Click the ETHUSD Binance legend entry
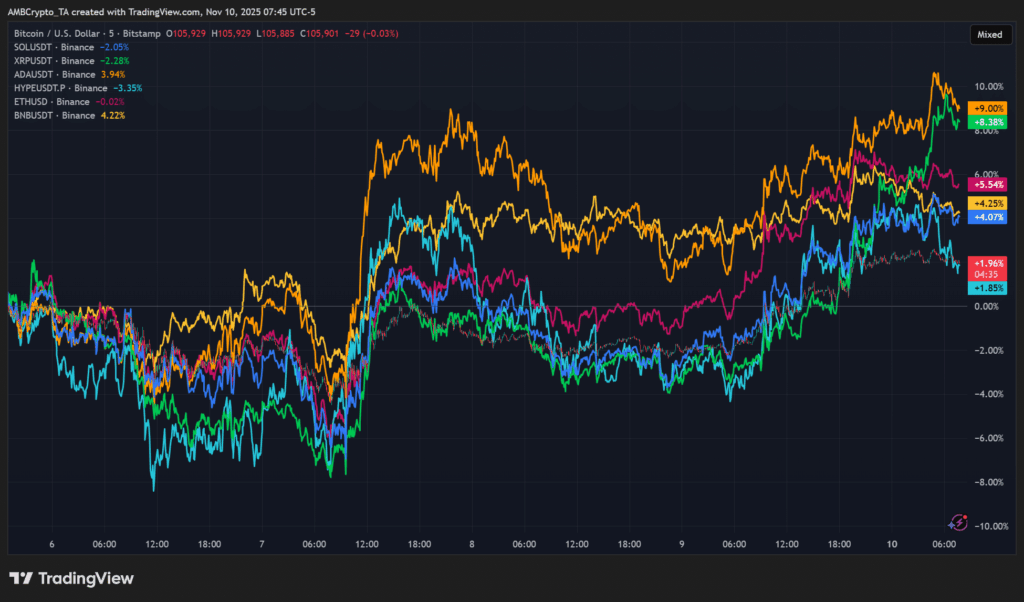The width and height of the screenshot is (1024, 602). (50, 102)
